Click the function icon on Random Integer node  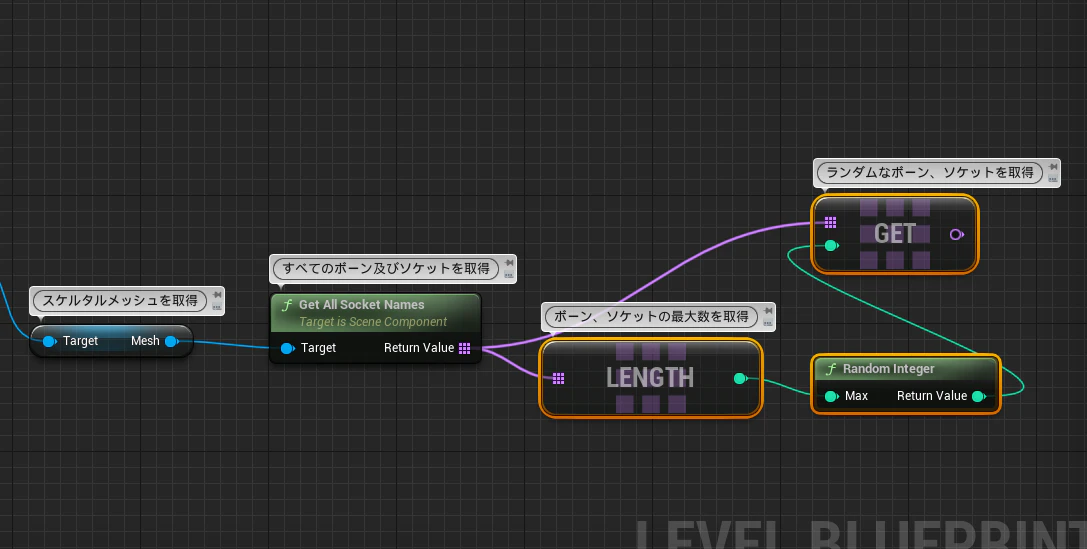pos(831,369)
